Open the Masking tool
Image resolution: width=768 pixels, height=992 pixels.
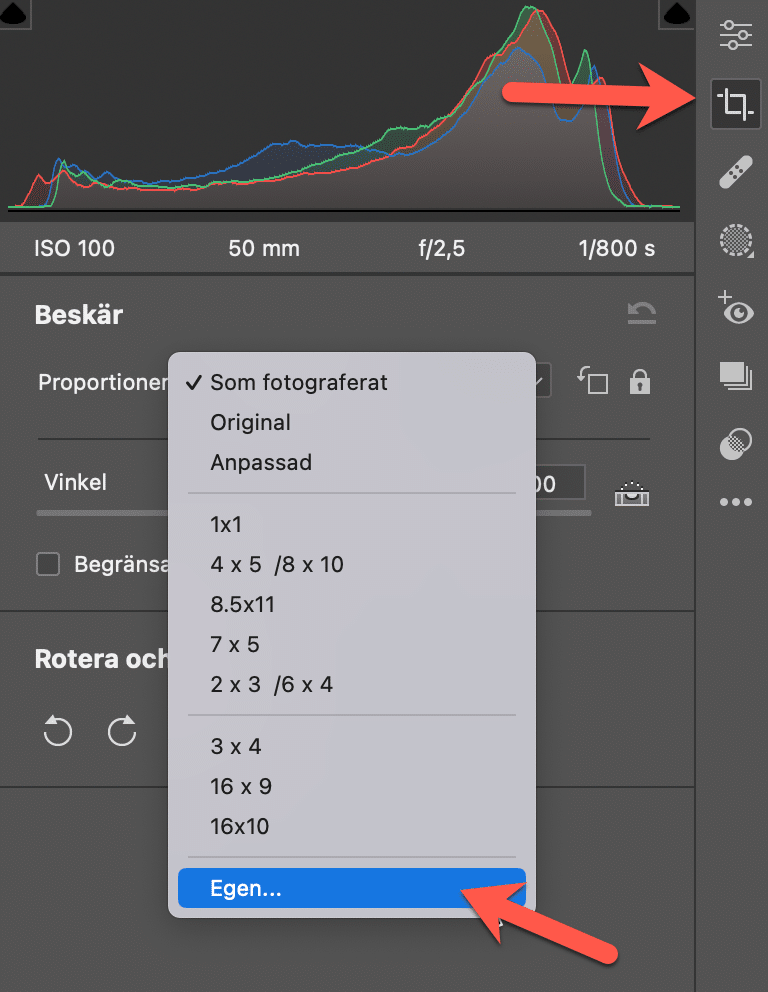[736, 241]
